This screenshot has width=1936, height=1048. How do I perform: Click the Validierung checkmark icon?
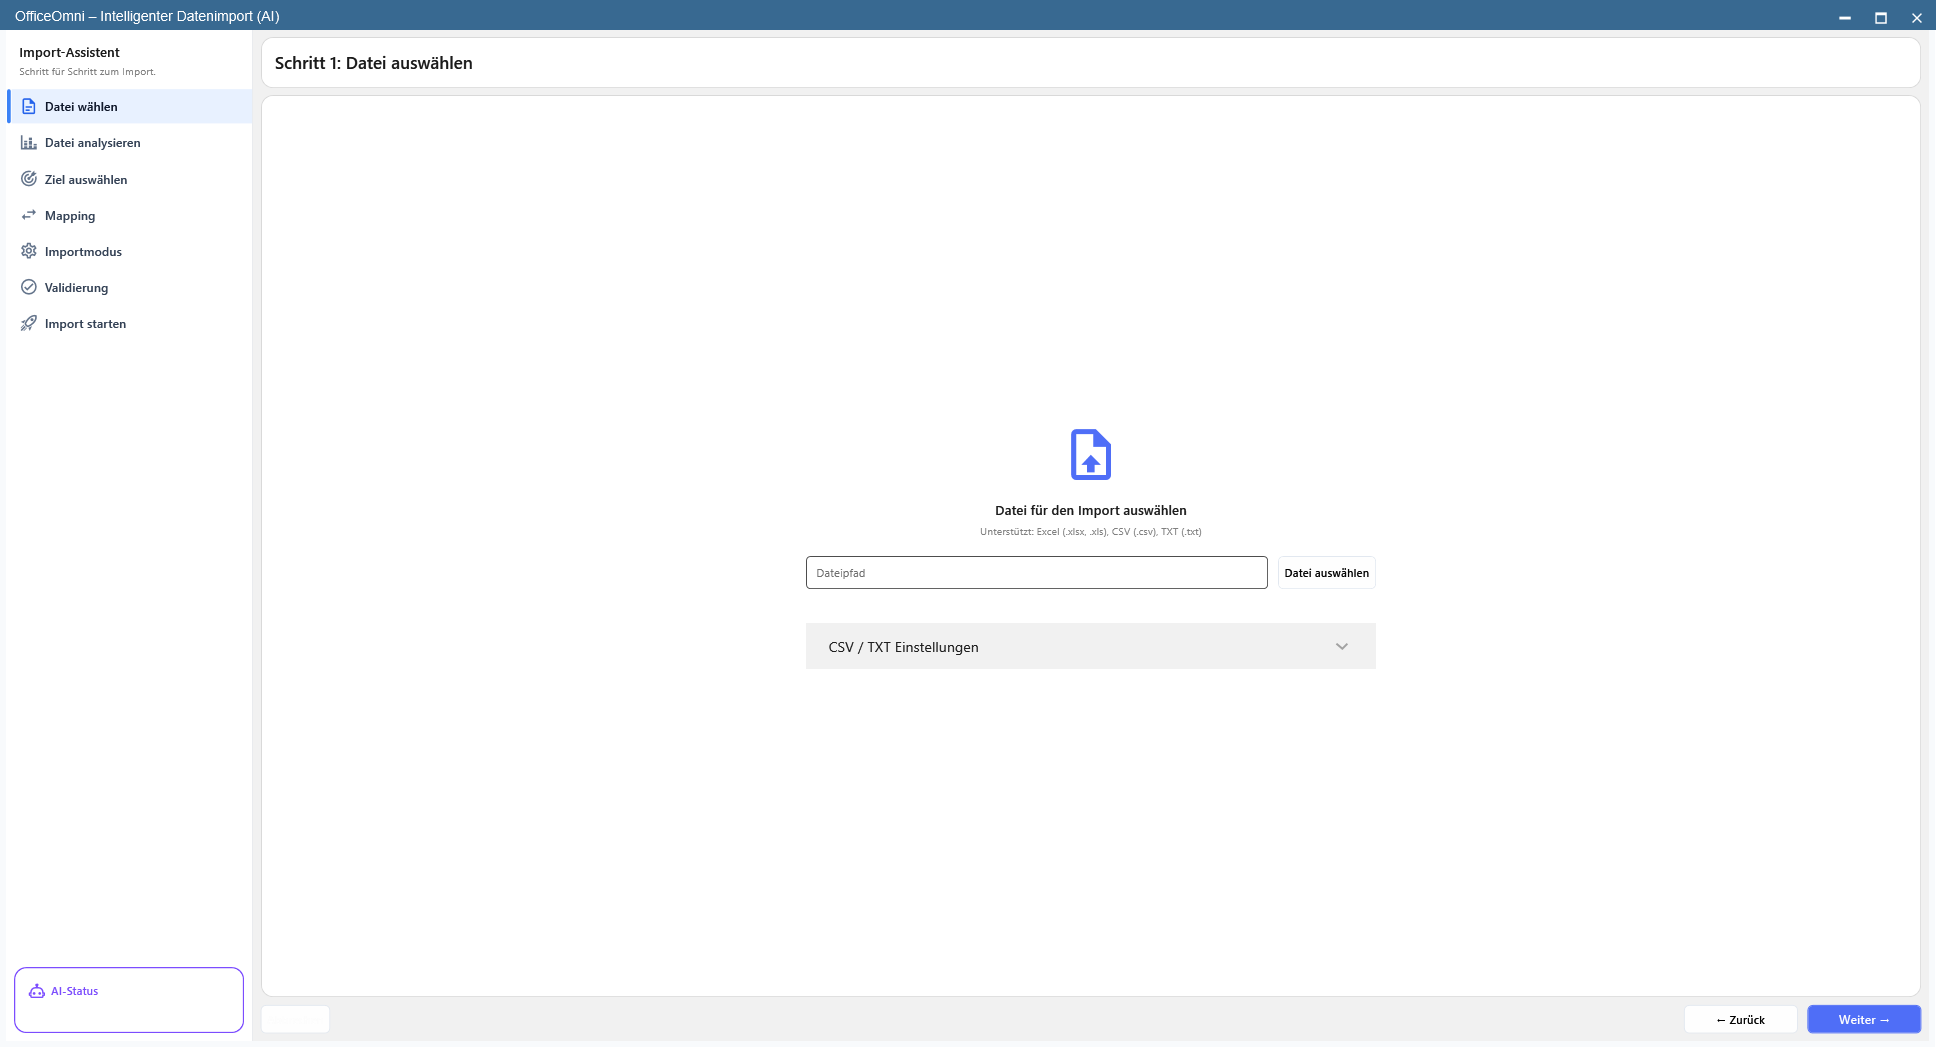point(29,287)
